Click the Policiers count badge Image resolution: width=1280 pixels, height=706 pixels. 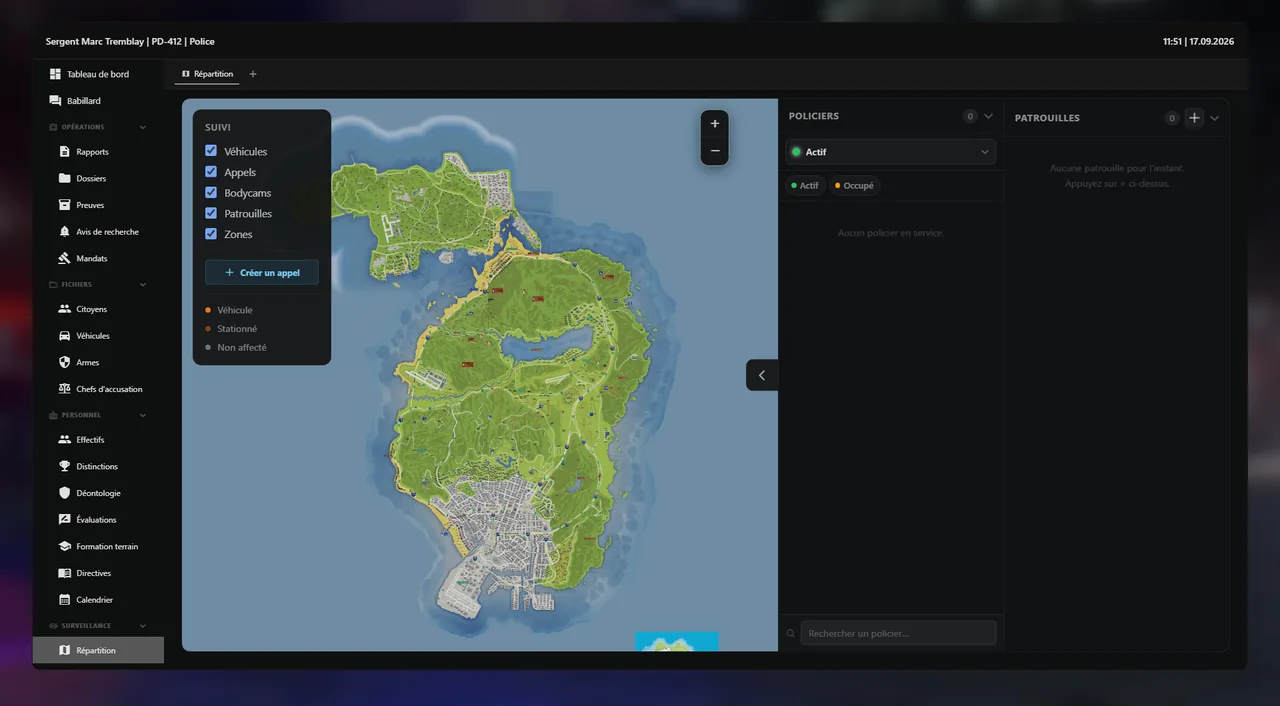pos(970,116)
